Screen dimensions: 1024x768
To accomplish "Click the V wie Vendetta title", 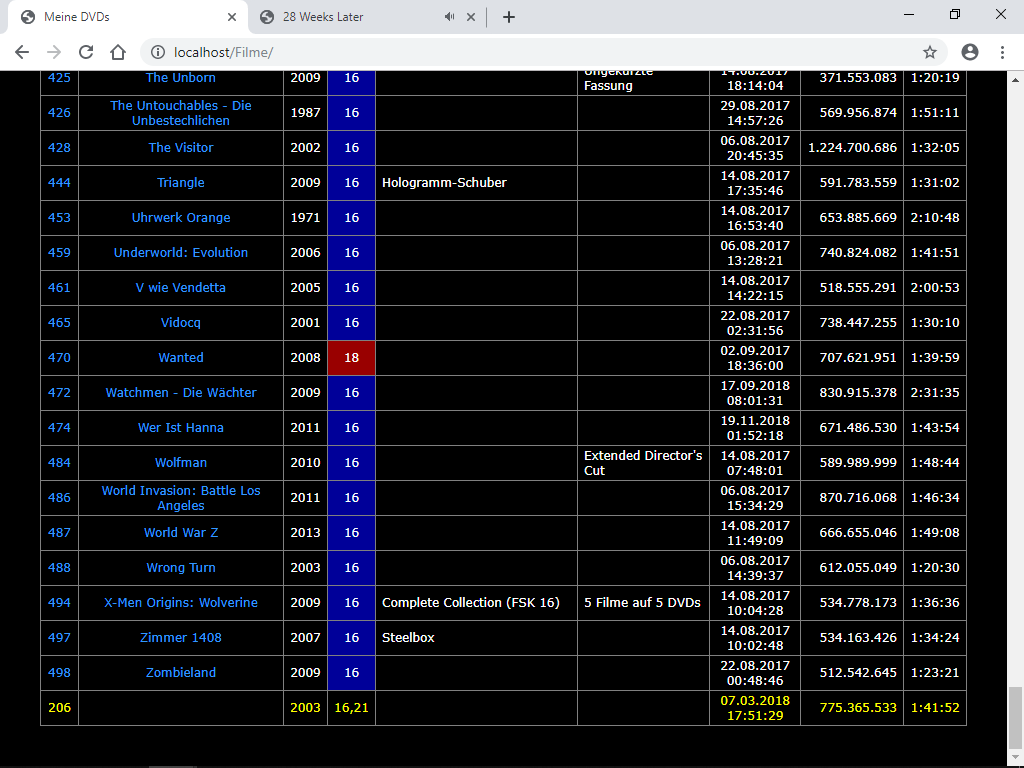I will [181, 288].
